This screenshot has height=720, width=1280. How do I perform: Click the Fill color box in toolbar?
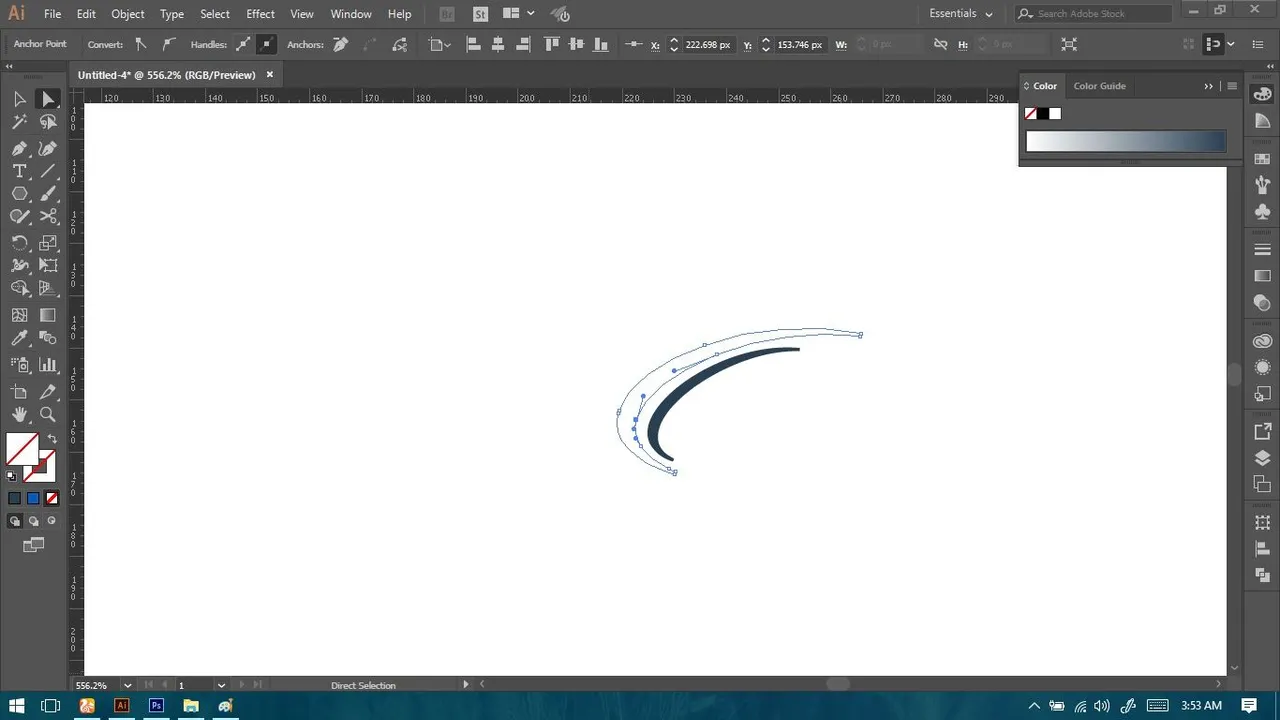pos(23,449)
